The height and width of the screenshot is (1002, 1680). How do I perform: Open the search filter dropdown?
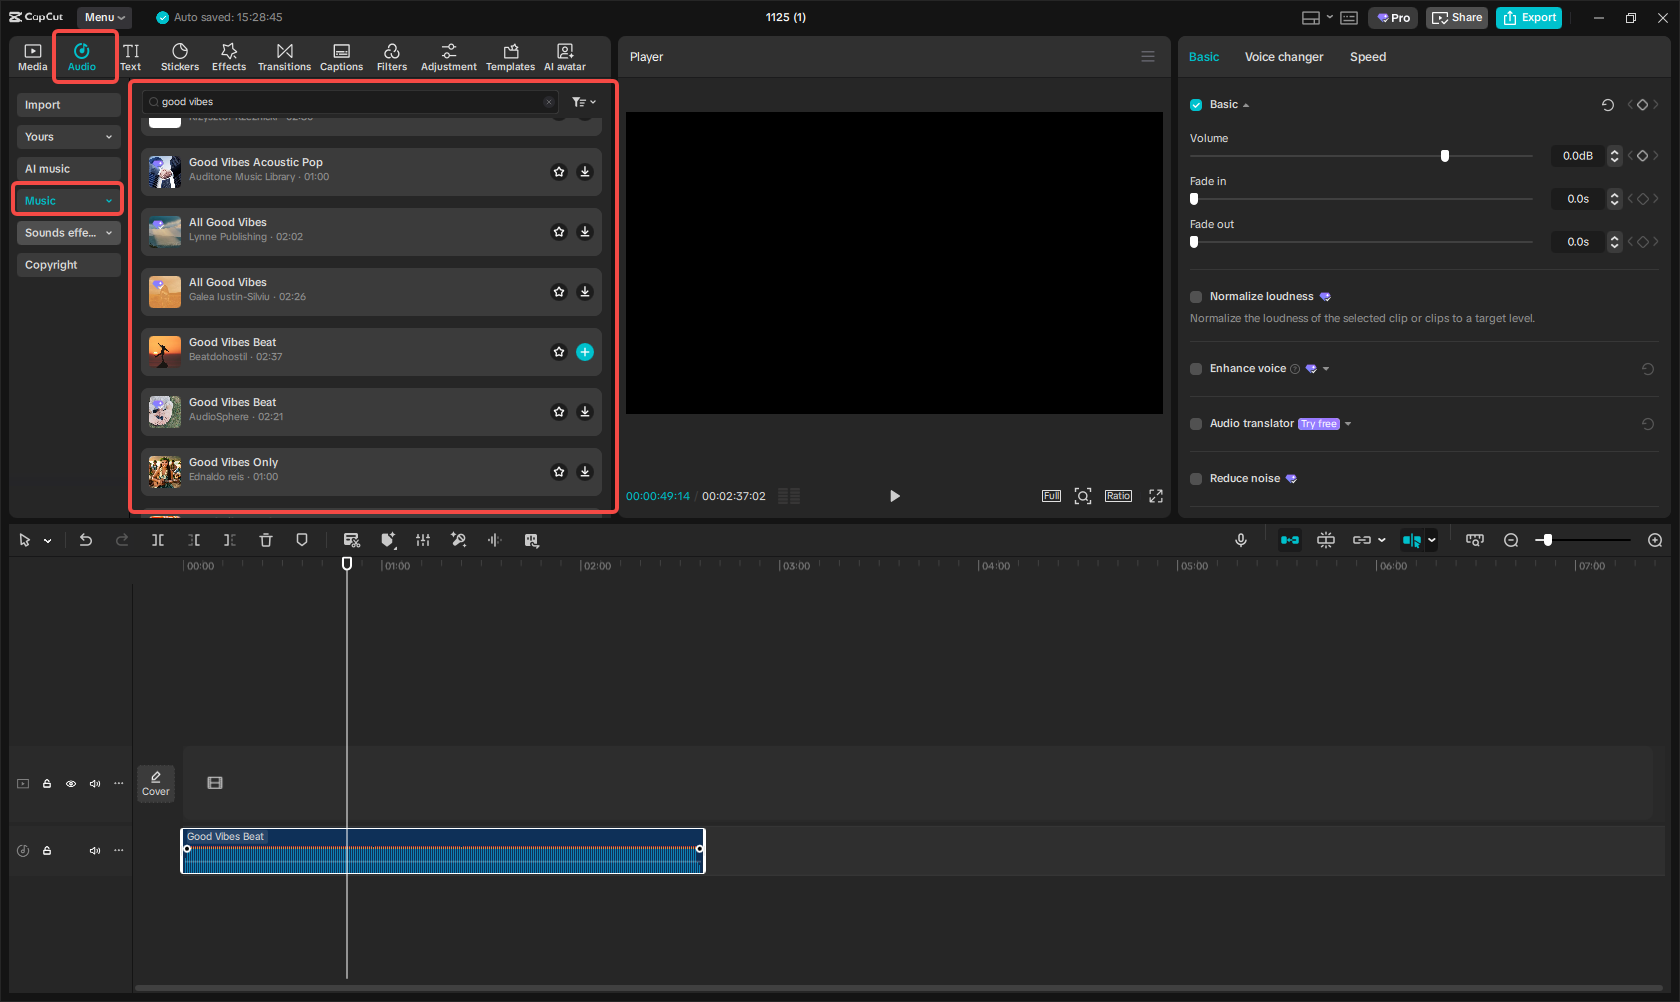point(584,101)
